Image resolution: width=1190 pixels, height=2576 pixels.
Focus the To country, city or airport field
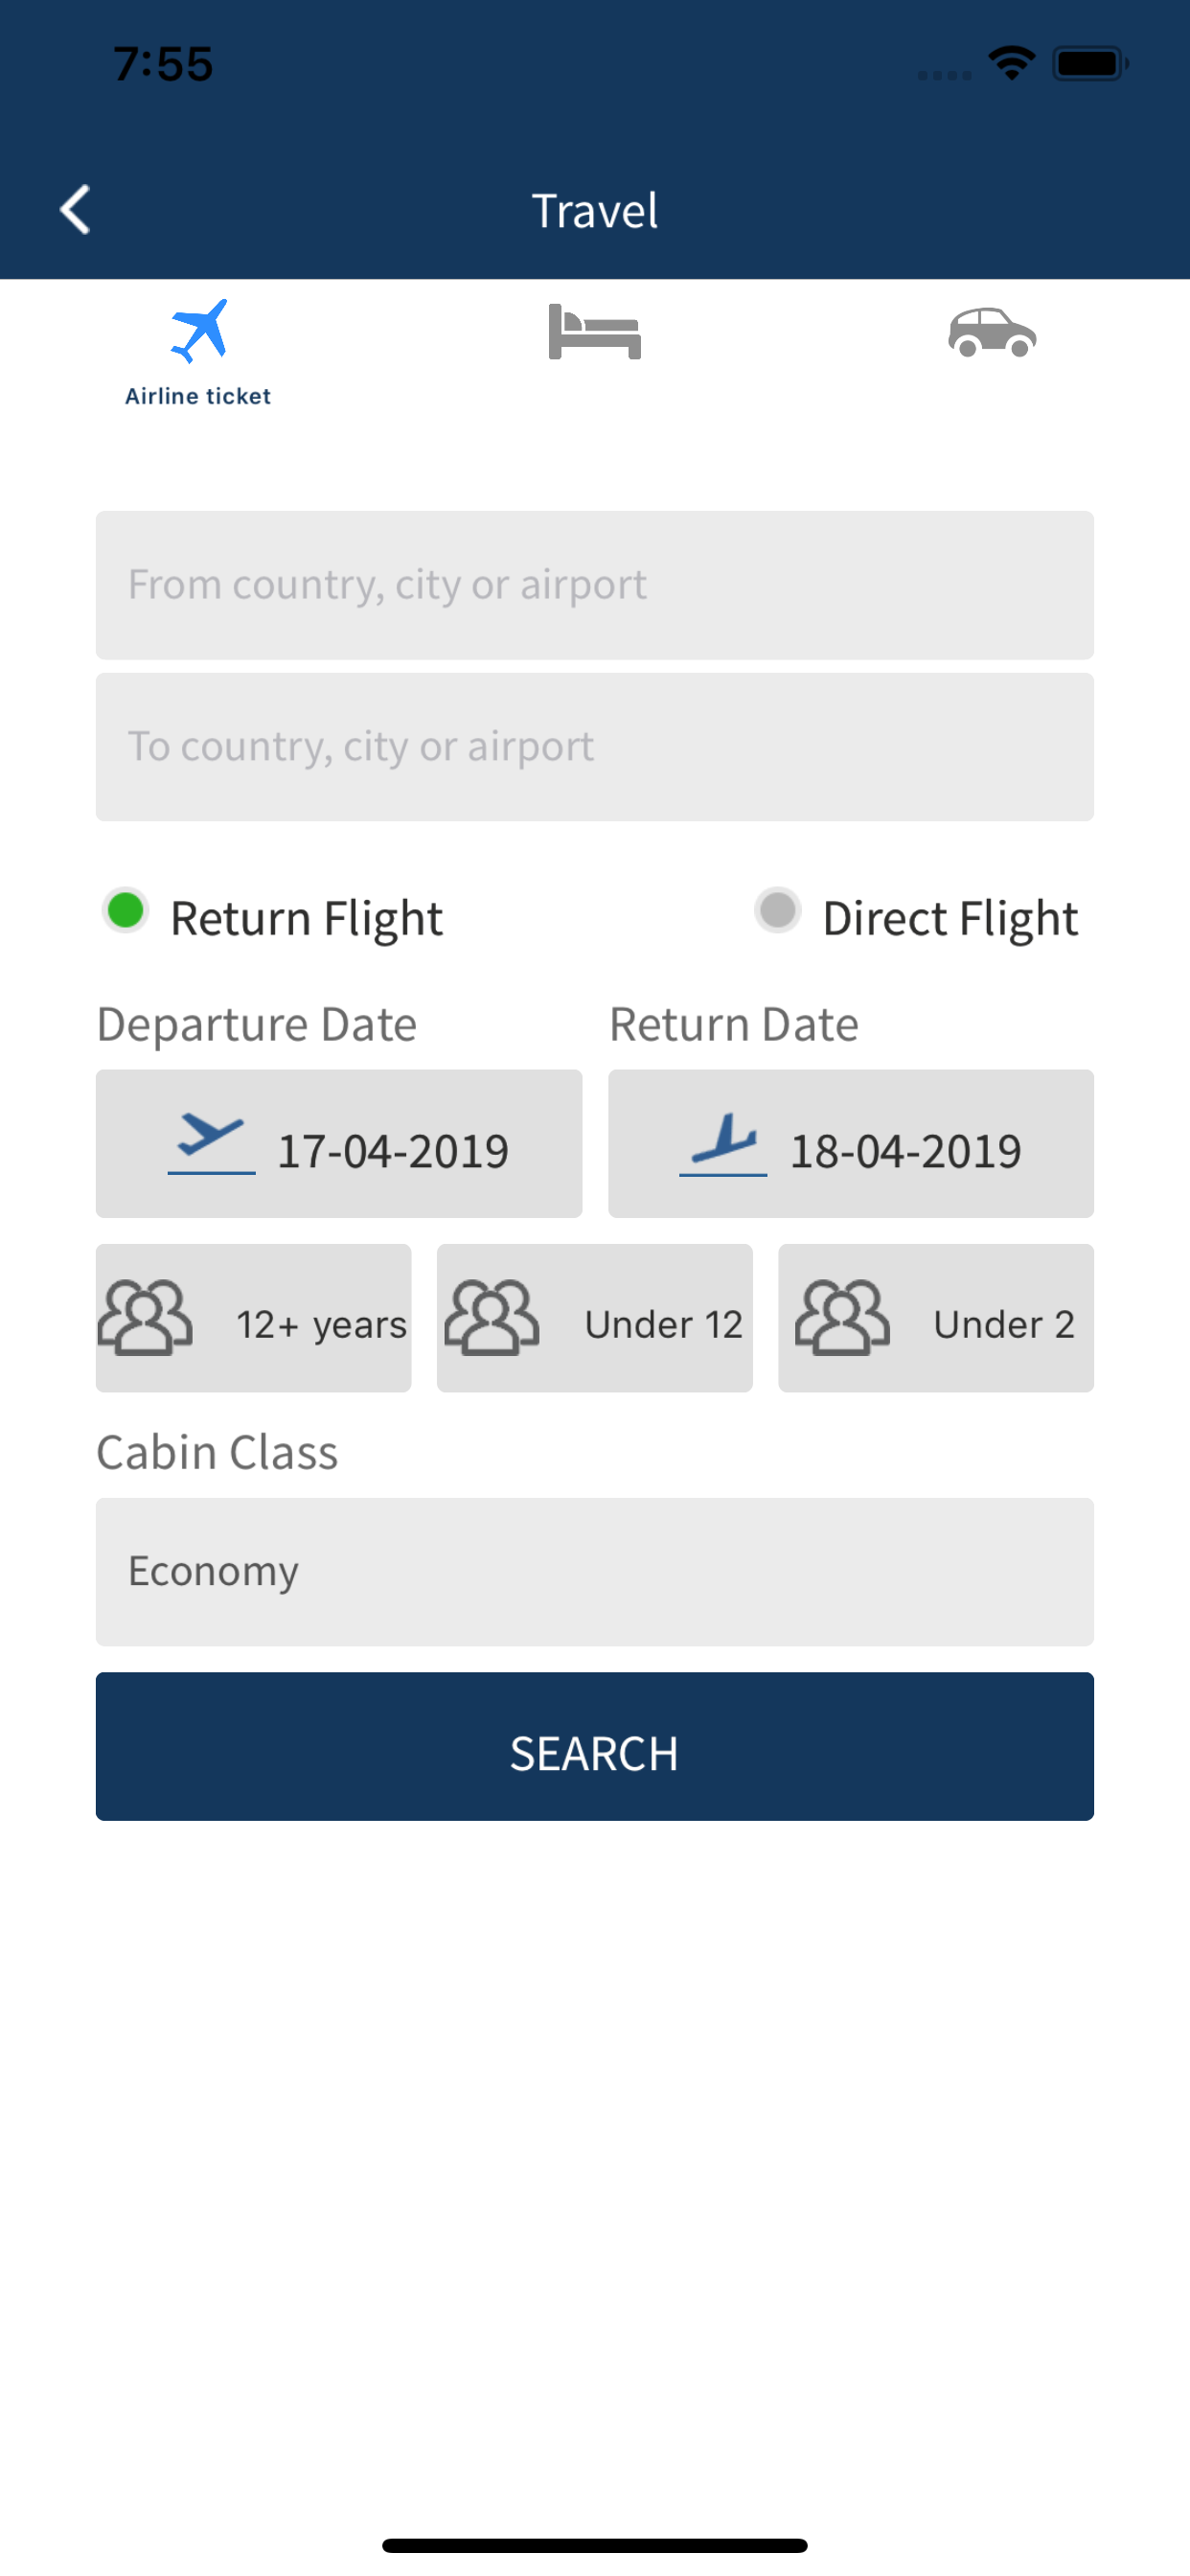tap(595, 747)
